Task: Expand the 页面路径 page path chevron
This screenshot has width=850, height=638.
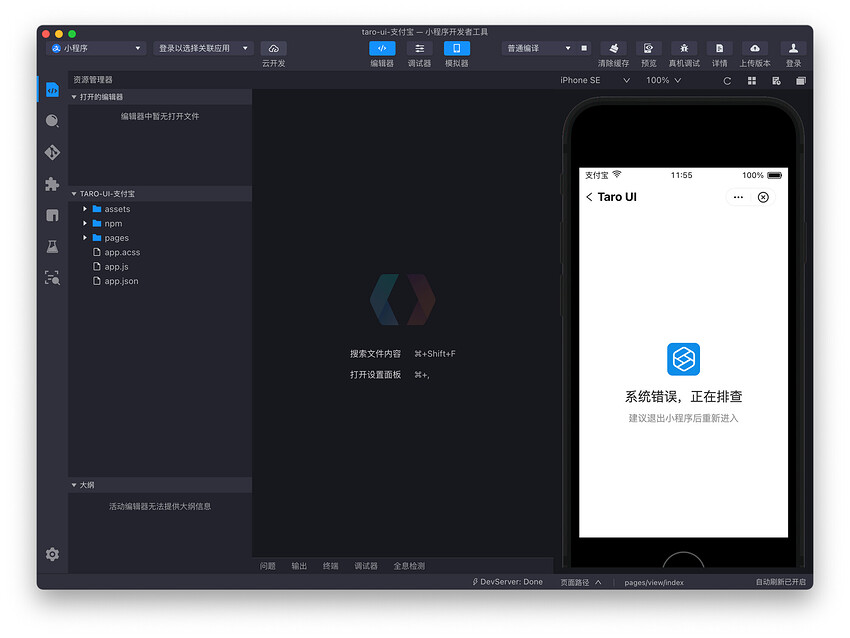Action: [x=598, y=582]
